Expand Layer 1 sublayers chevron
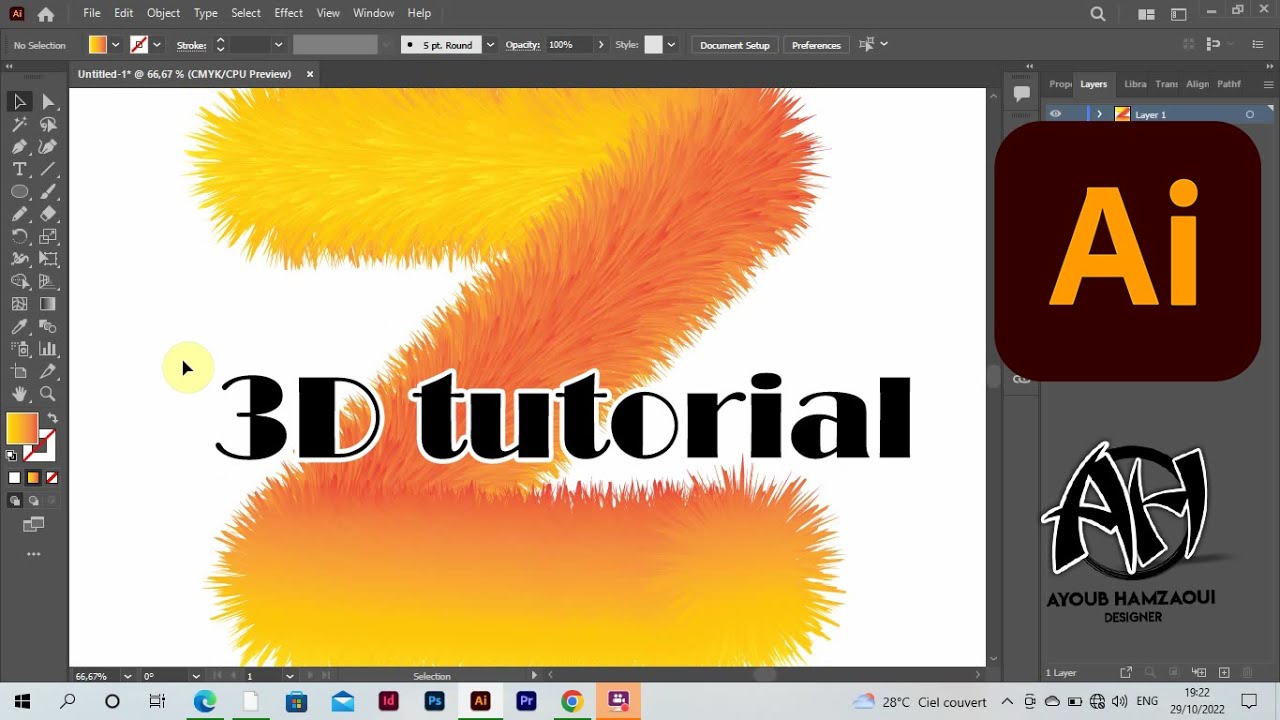This screenshot has width=1280, height=720. (x=1099, y=115)
